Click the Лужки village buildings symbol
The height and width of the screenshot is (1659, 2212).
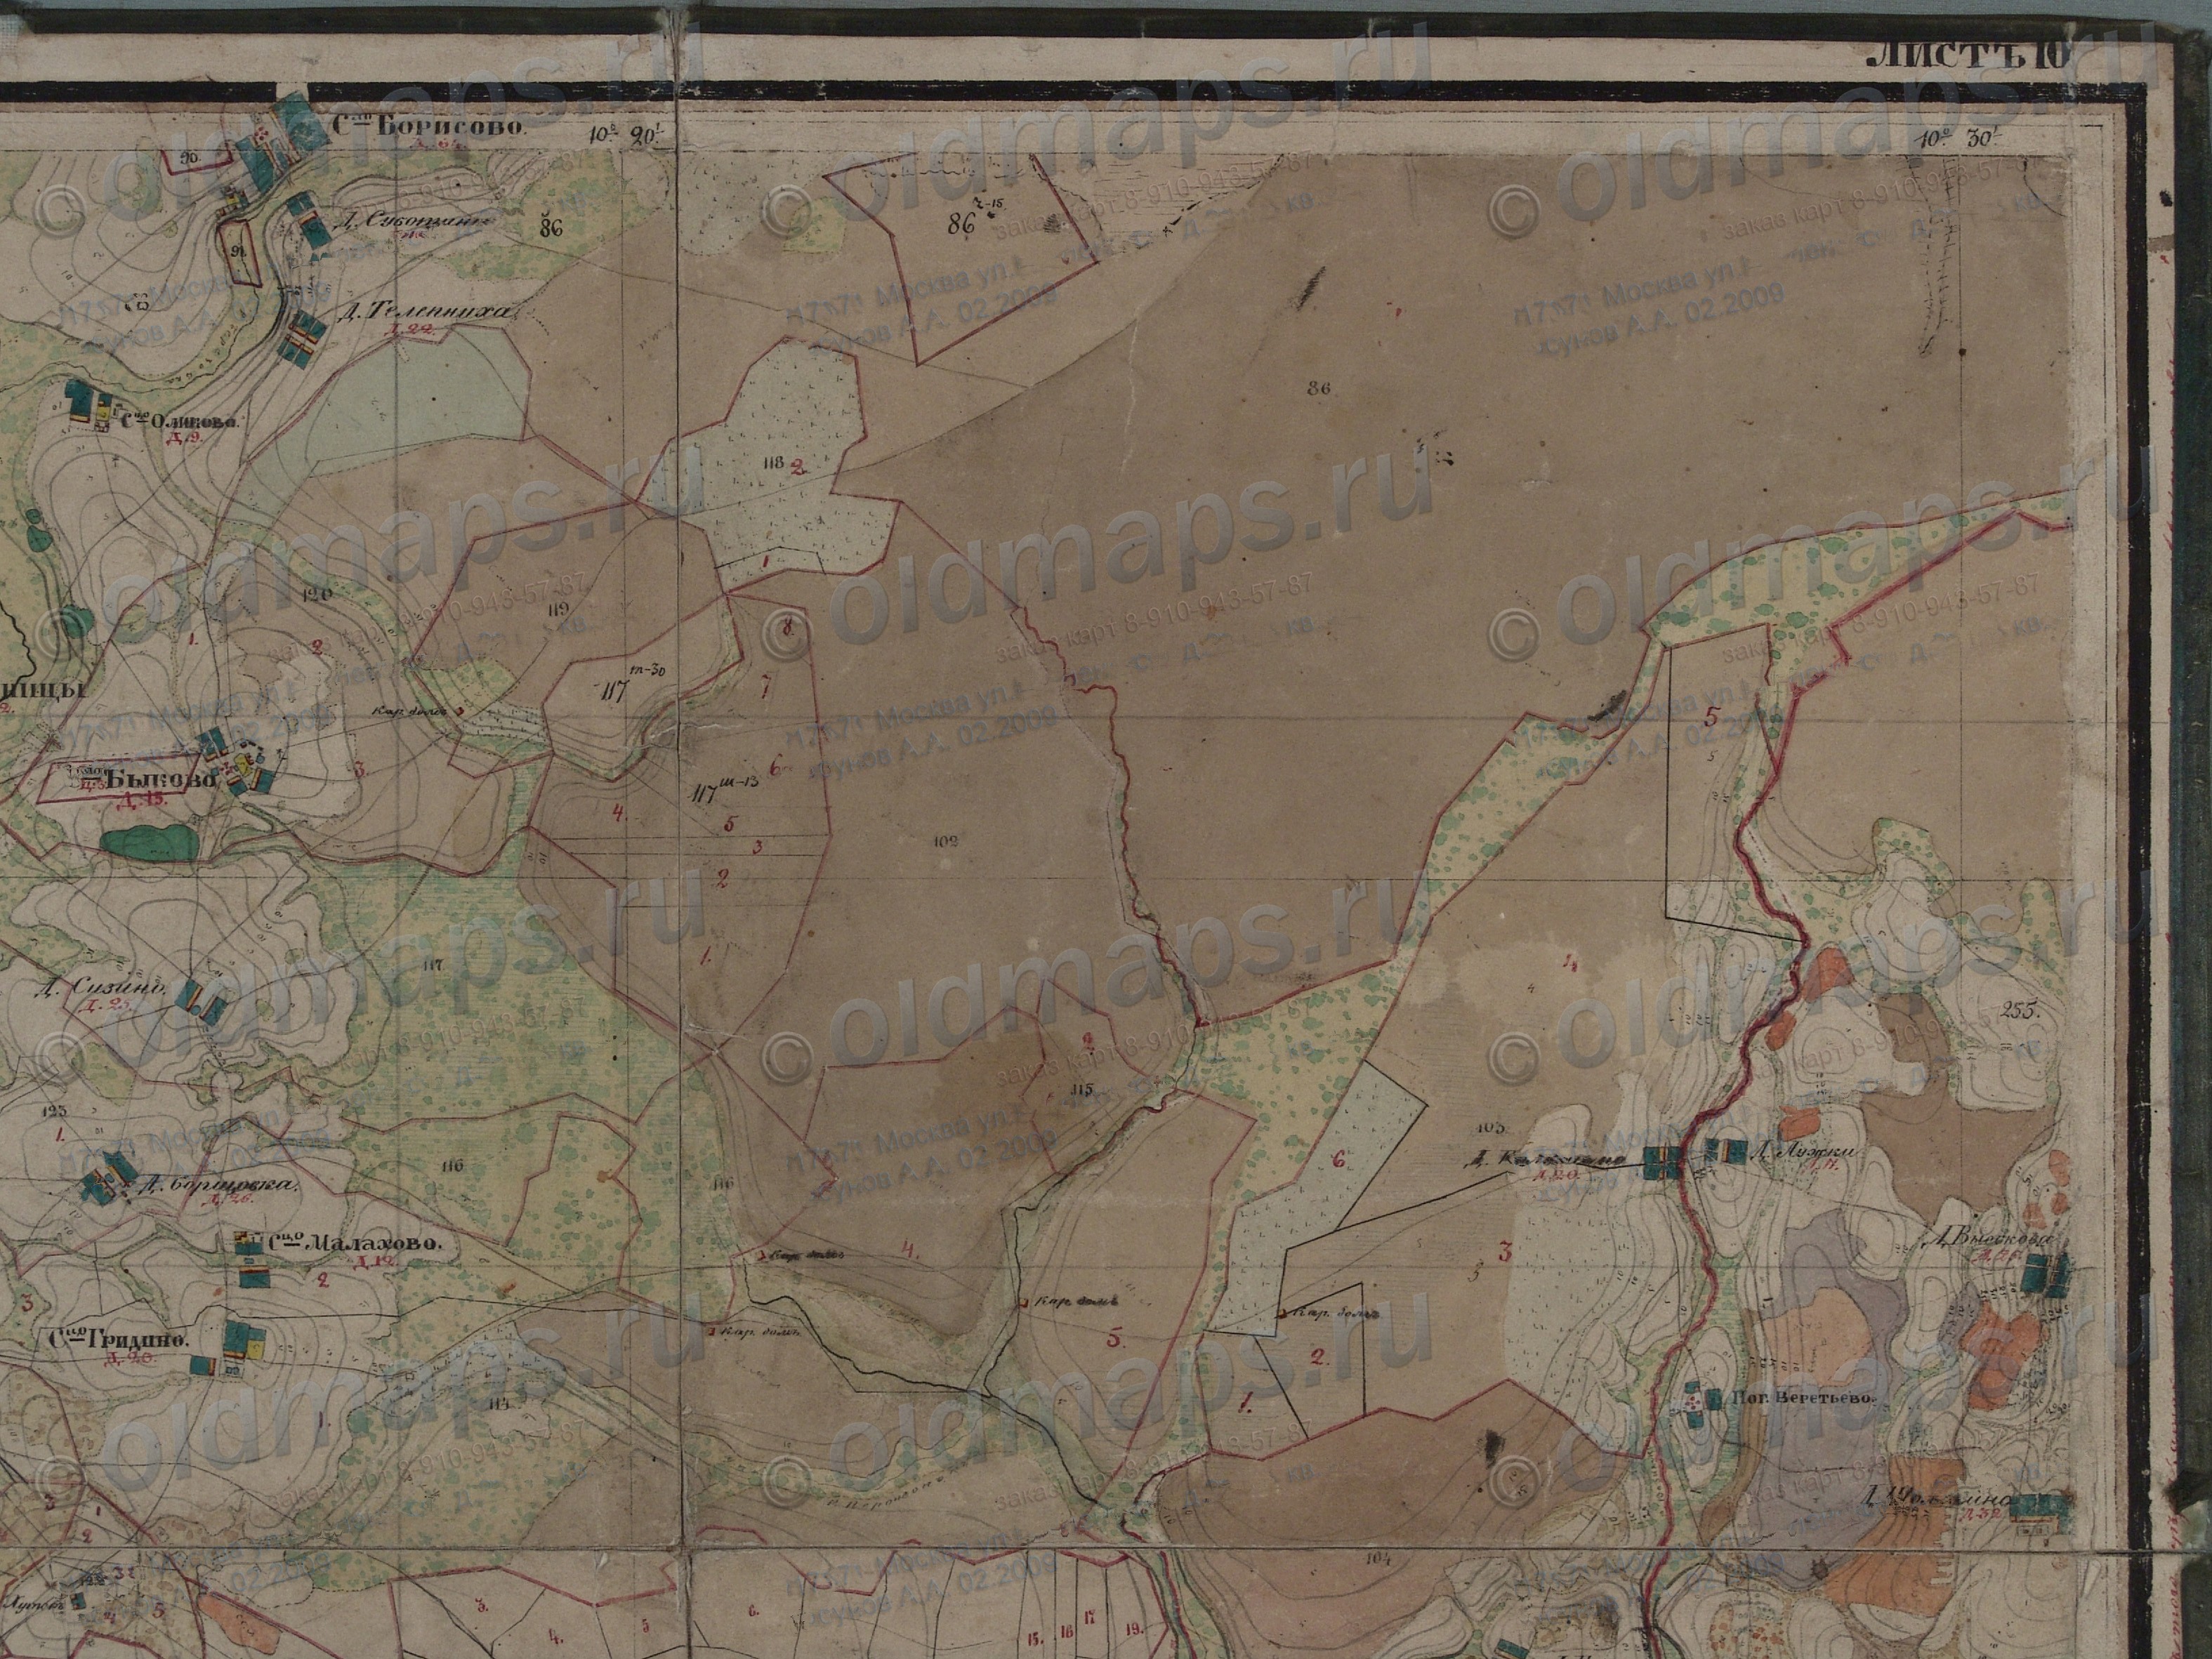point(1726,1153)
